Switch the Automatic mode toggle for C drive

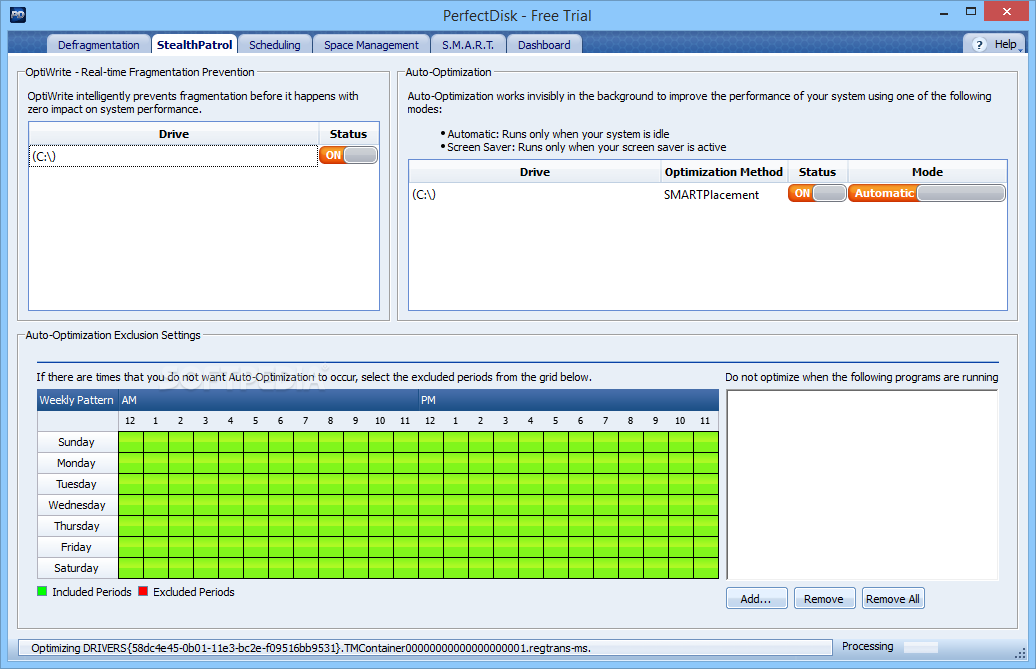click(927, 194)
